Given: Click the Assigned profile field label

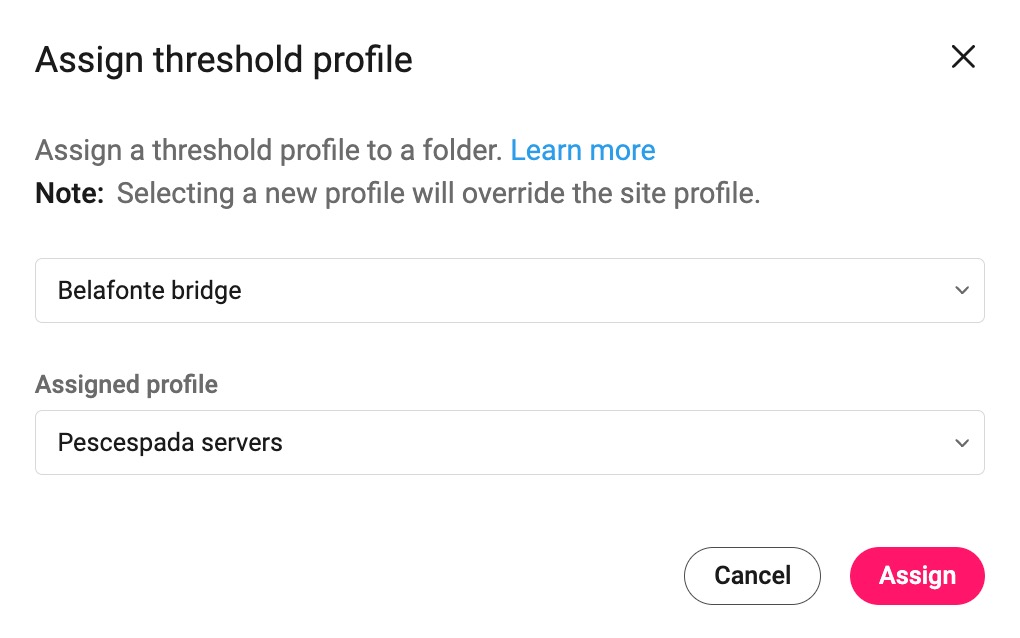Looking at the screenshot, I should coord(126,385).
